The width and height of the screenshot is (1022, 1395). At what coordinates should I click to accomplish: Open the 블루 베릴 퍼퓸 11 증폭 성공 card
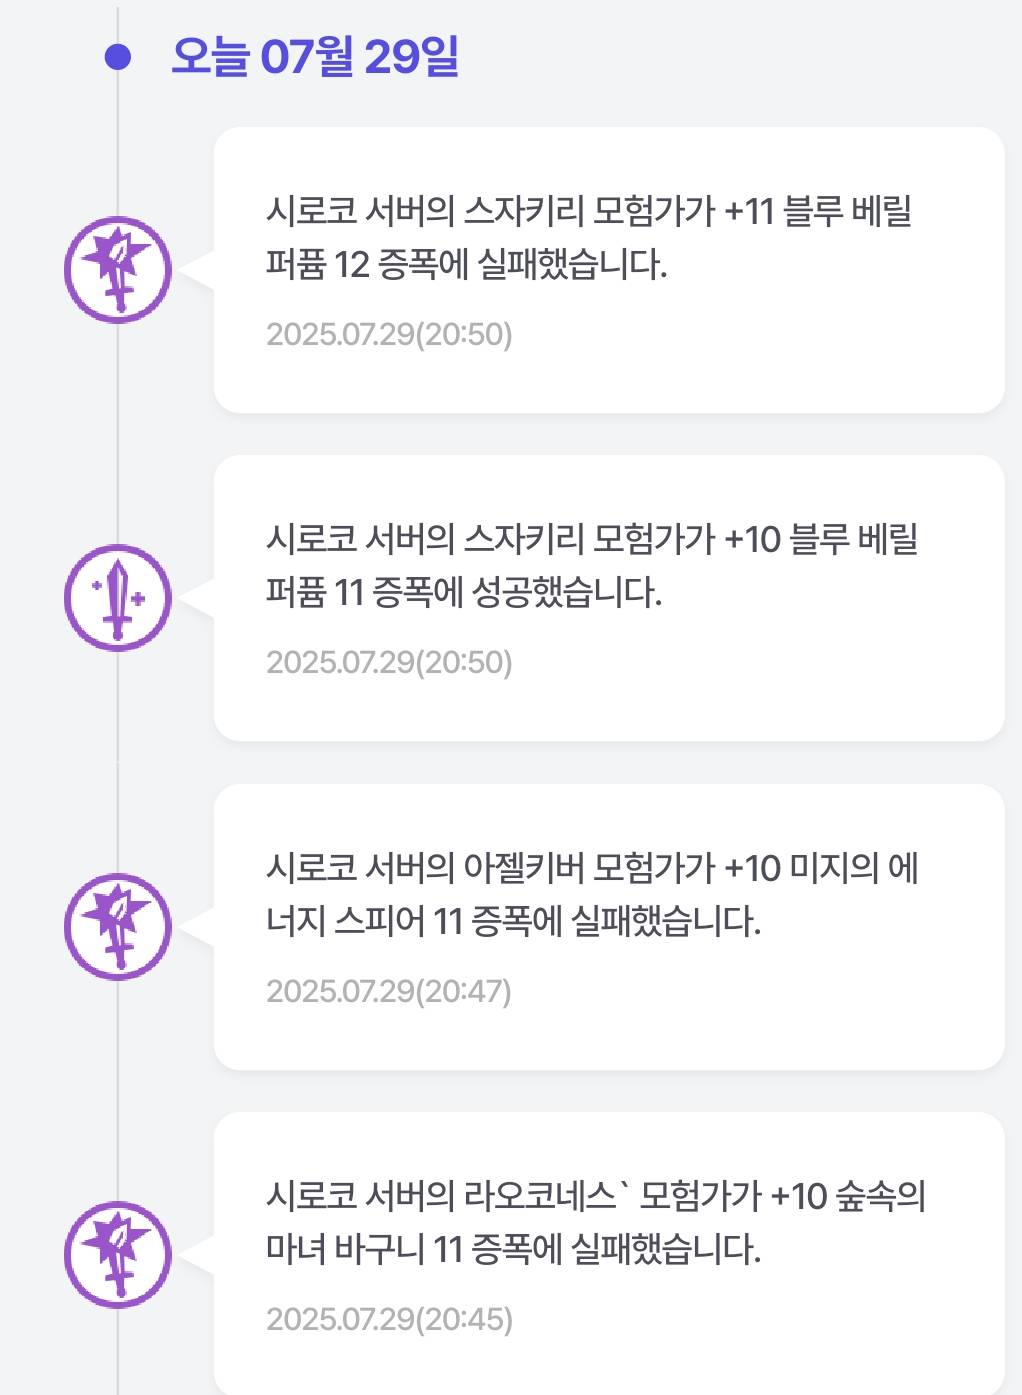pyautogui.click(x=609, y=598)
